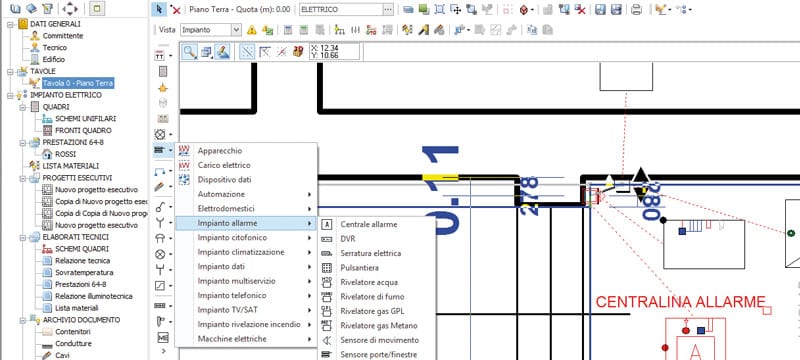This screenshot has width=800, height=360.
Task: Open Relazione tecnica document
Action: click(x=83, y=261)
